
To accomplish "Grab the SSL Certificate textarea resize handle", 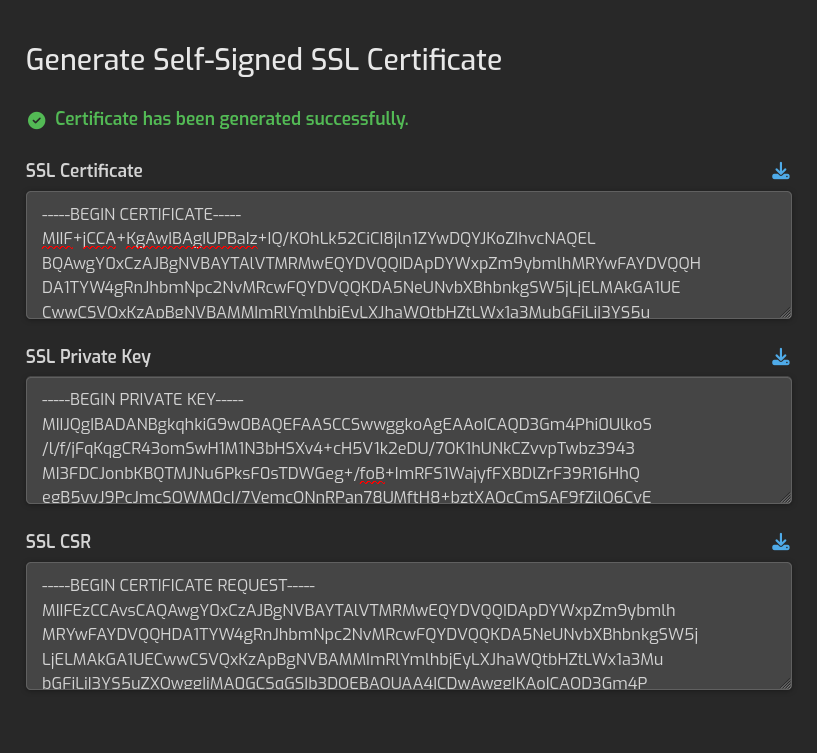I will (x=786, y=312).
